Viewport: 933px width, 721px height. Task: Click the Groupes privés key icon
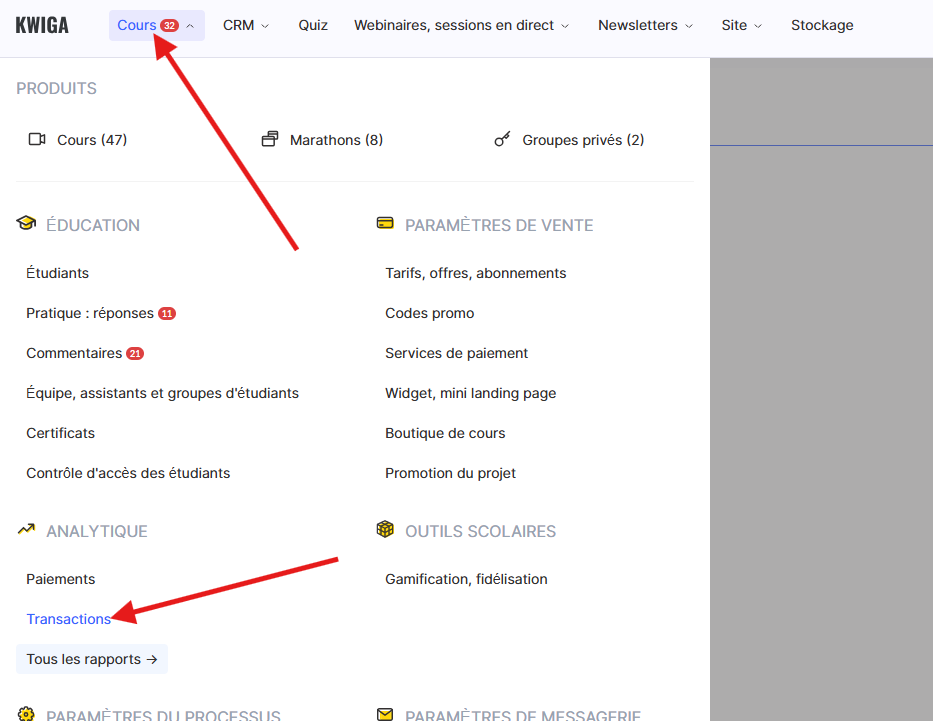click(x=502, y=139)
